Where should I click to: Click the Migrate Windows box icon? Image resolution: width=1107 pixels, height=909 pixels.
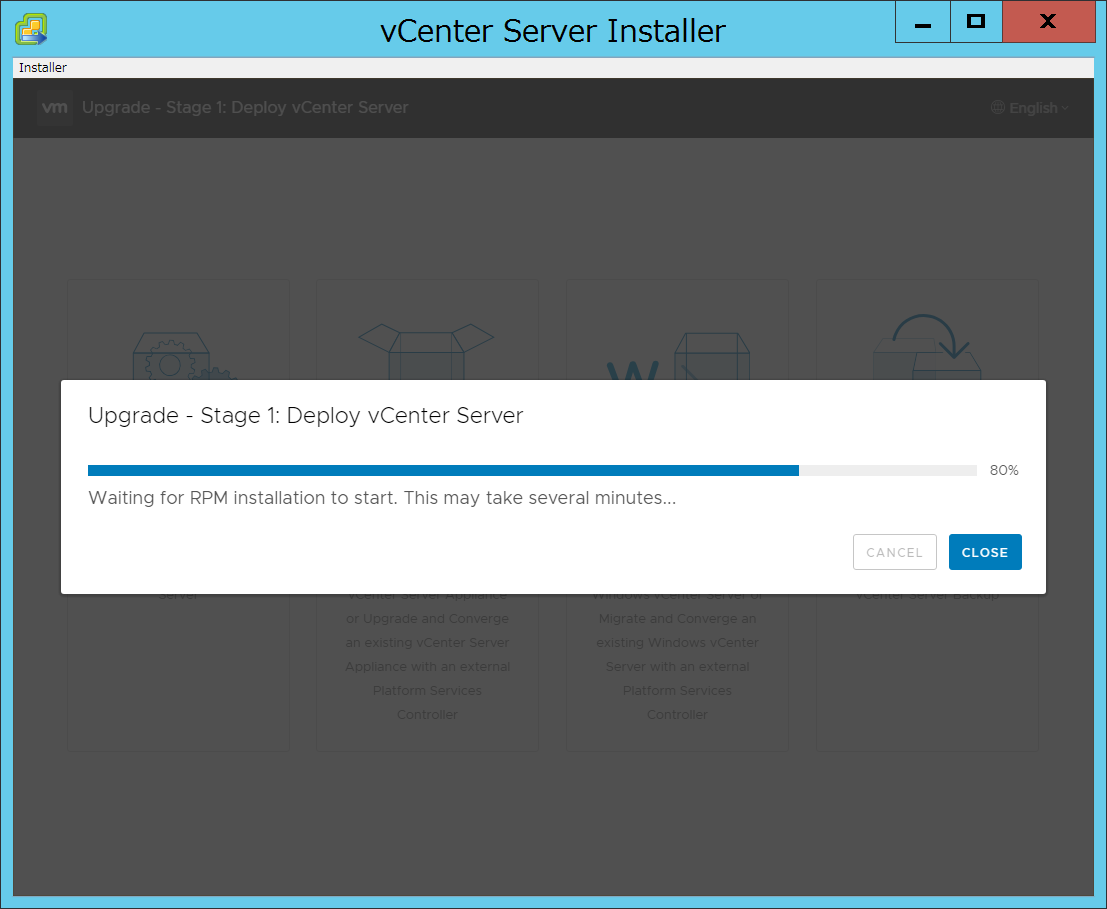coord(678,356)
